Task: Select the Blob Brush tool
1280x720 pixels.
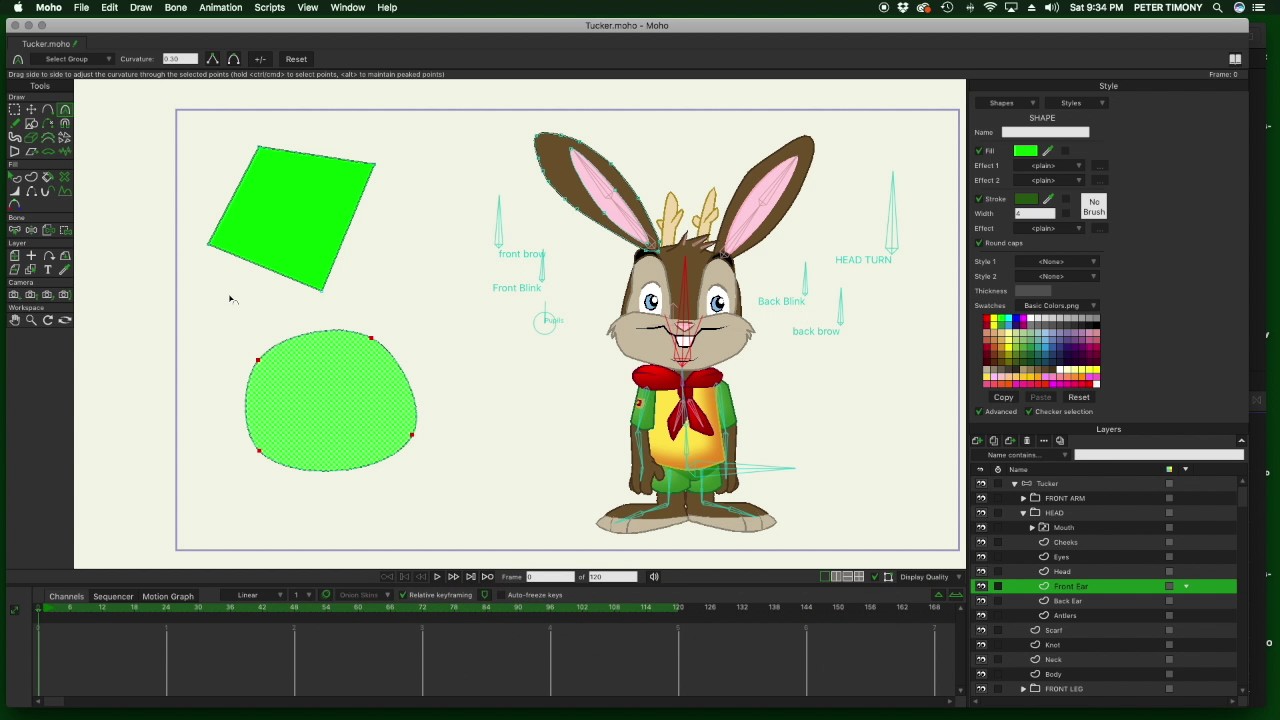Action: click(14, 137)
